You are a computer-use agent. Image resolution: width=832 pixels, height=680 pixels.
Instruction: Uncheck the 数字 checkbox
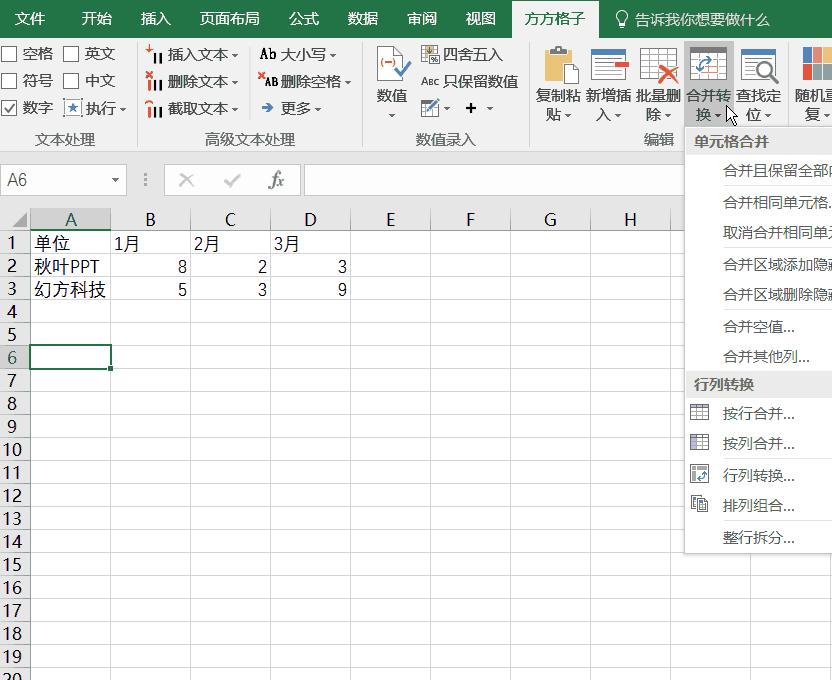pyautogui.click(x=10, y=108)
